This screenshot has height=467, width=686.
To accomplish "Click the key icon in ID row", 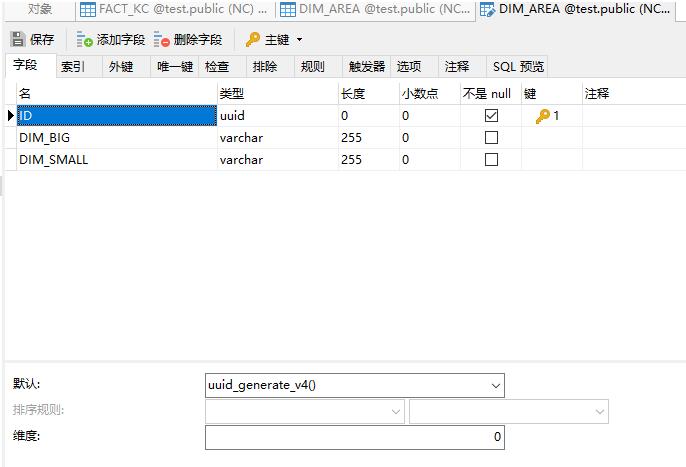I will 543,116.
